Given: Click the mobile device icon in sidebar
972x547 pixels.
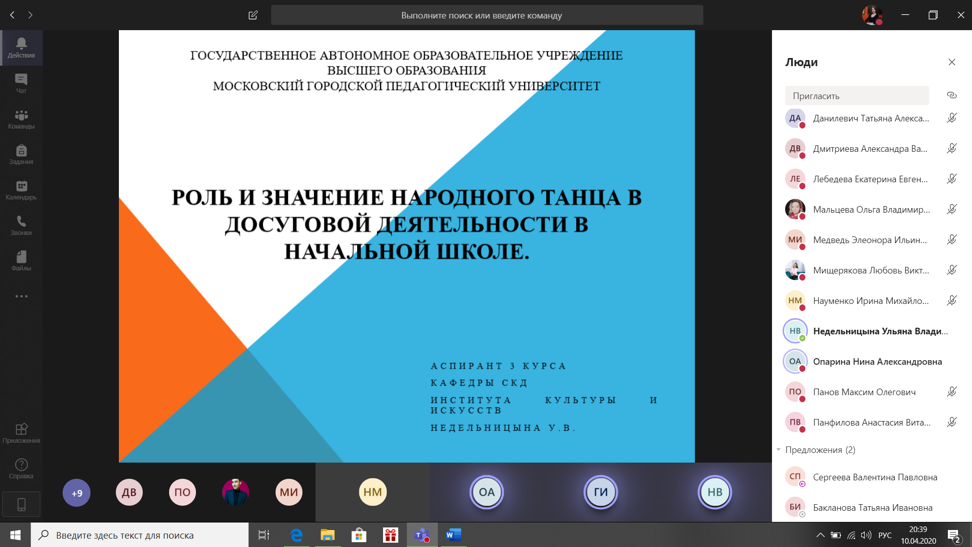Looking at the screenshot, I should (x=21, y=505).
